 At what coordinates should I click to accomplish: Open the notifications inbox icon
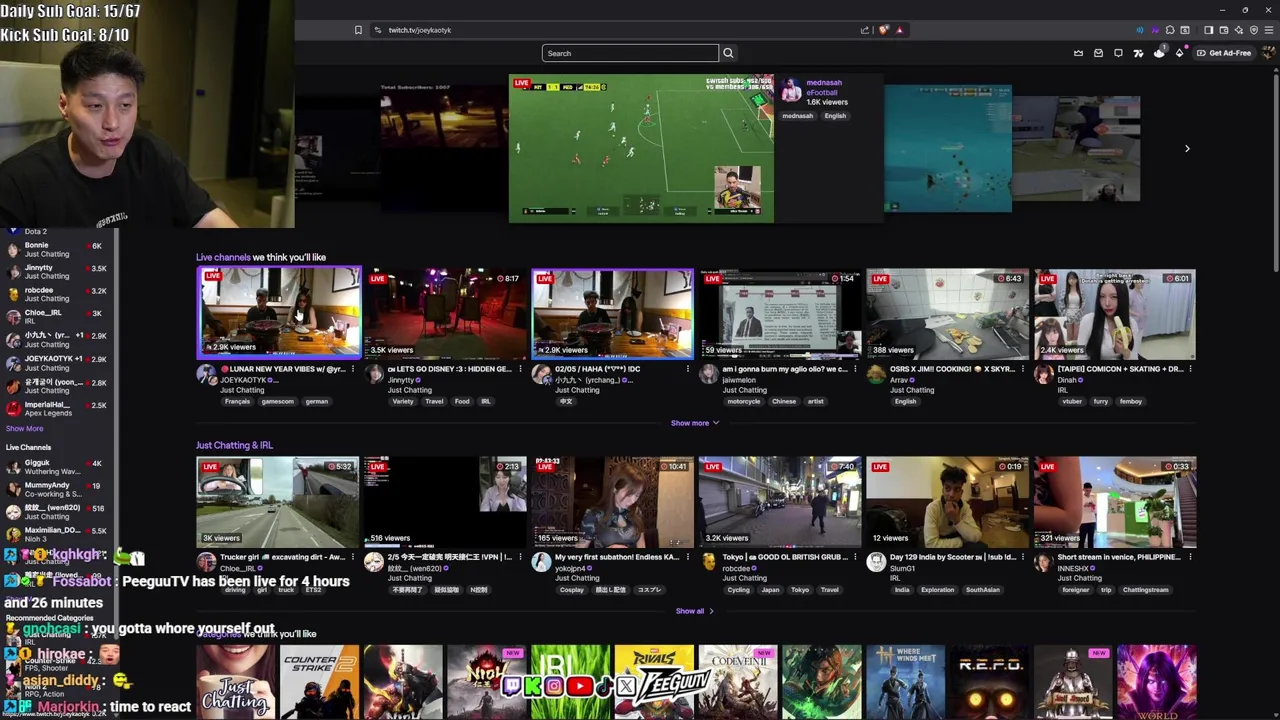tap(1098, 53)
